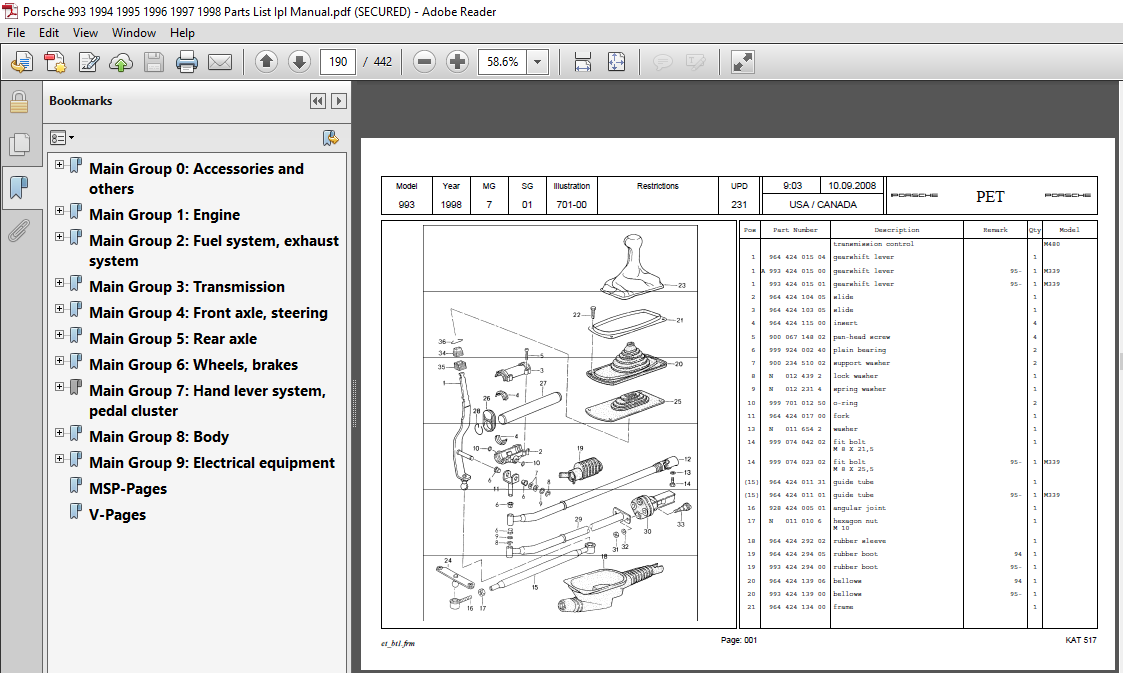The image size is (1123, 673).
Task: Open the File menu
Action: click(16, 33)
